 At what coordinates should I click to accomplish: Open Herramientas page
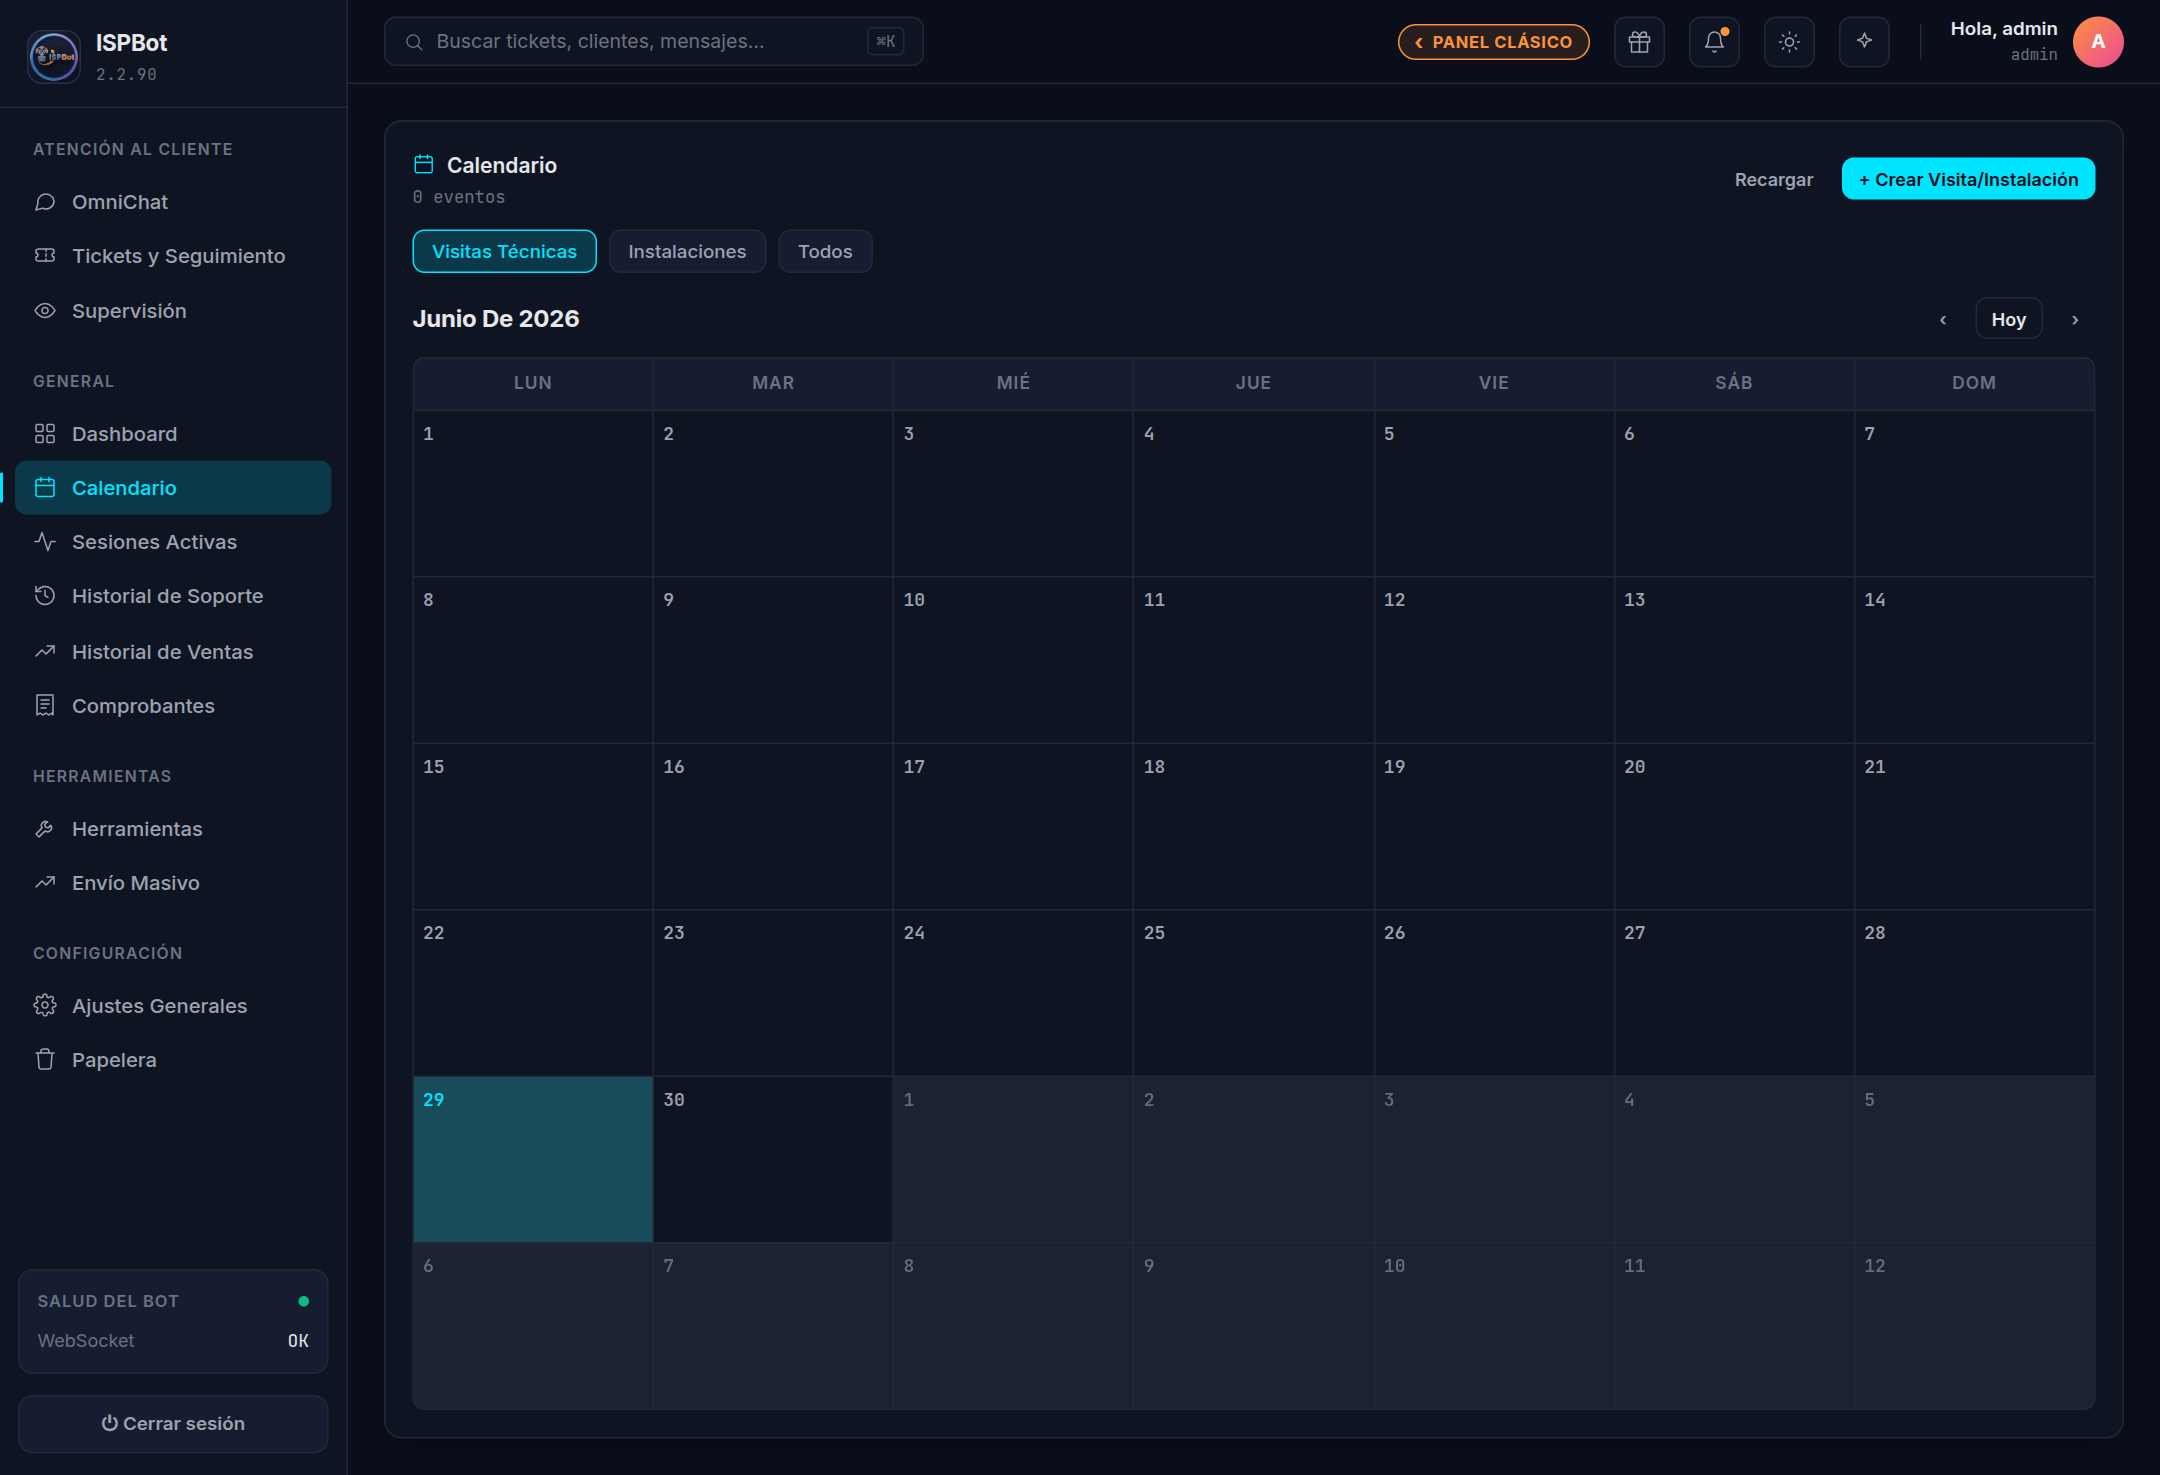(x=173, y=829)
